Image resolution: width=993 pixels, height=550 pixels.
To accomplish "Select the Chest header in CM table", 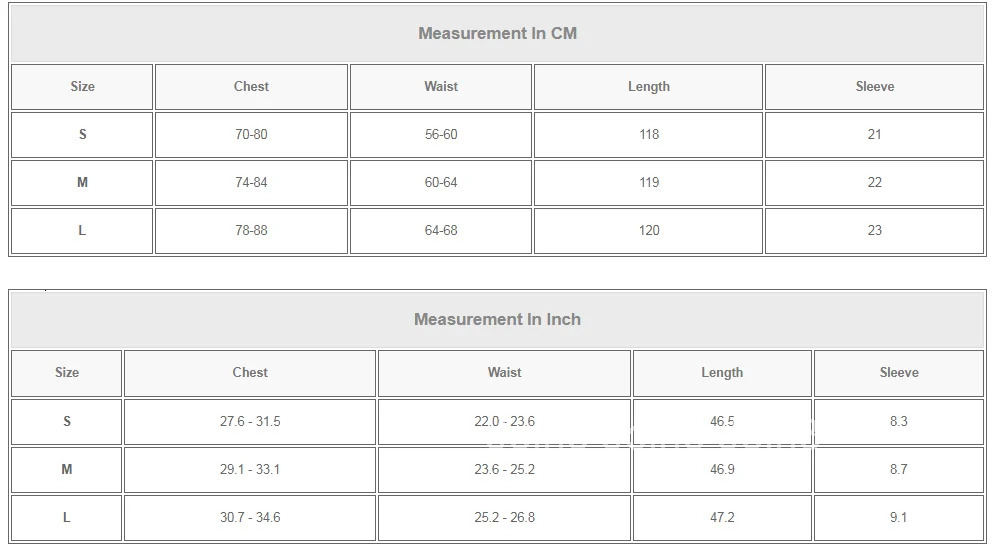I will (251, 87).
